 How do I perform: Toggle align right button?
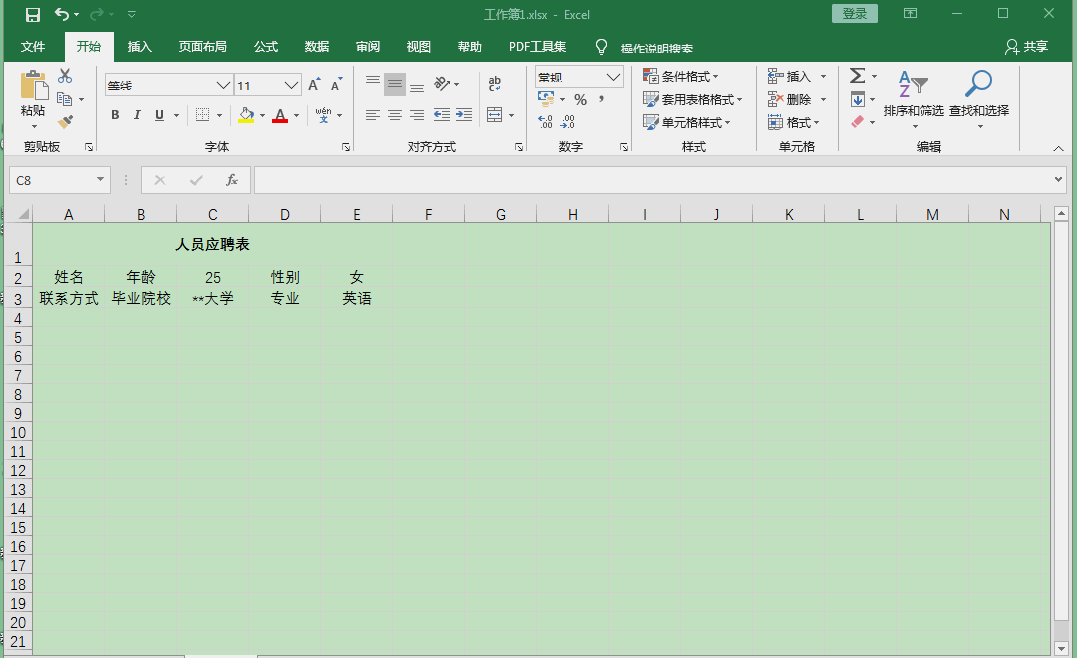pyautogui.click(x=417, y=115)
